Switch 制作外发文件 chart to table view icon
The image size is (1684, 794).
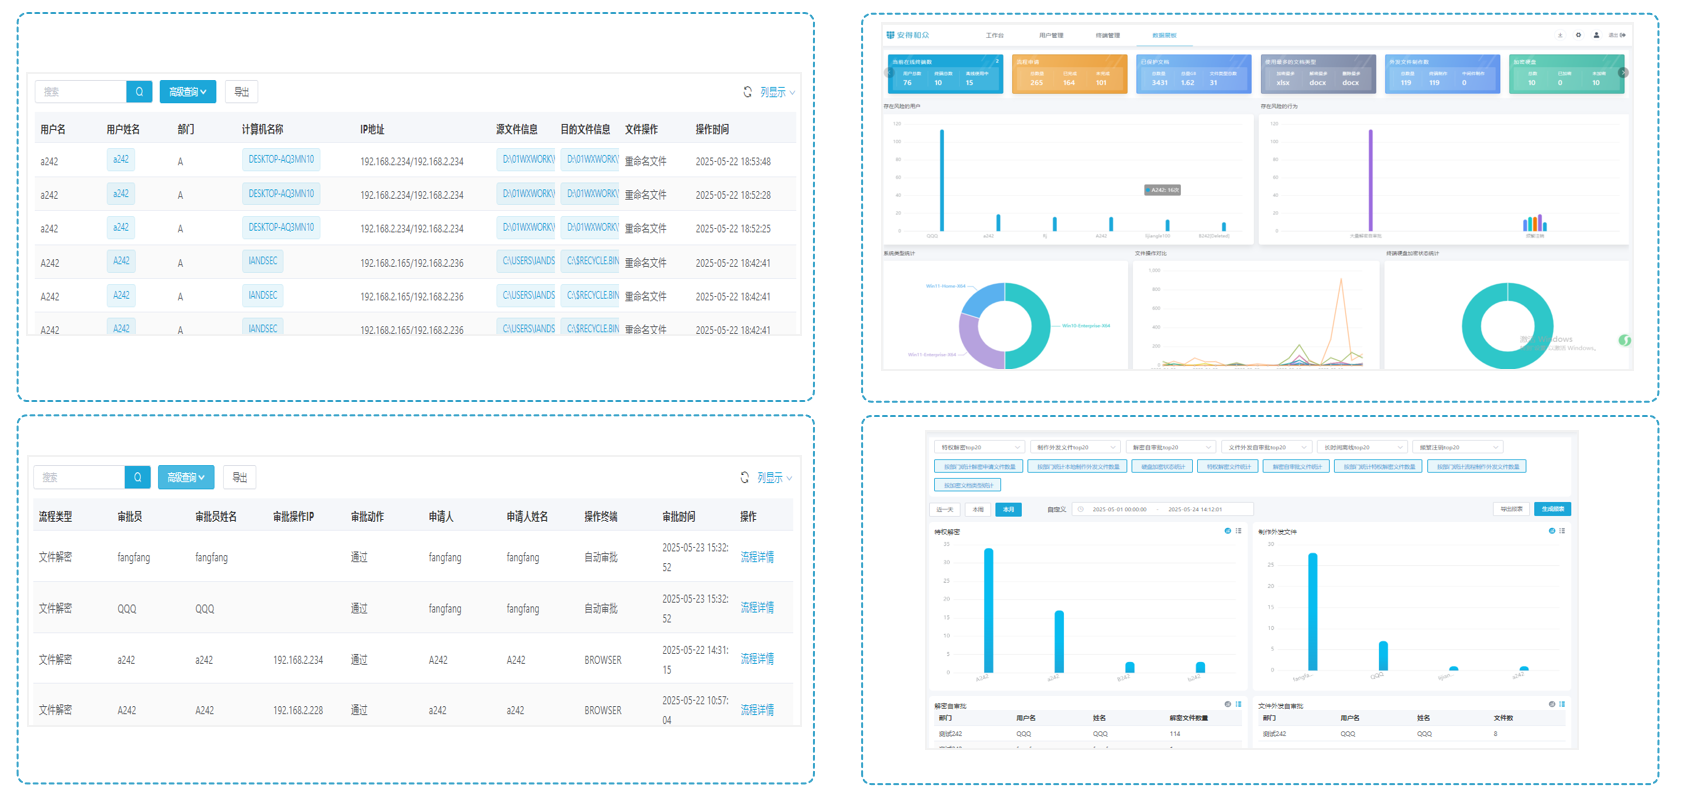pos(1562,531)
